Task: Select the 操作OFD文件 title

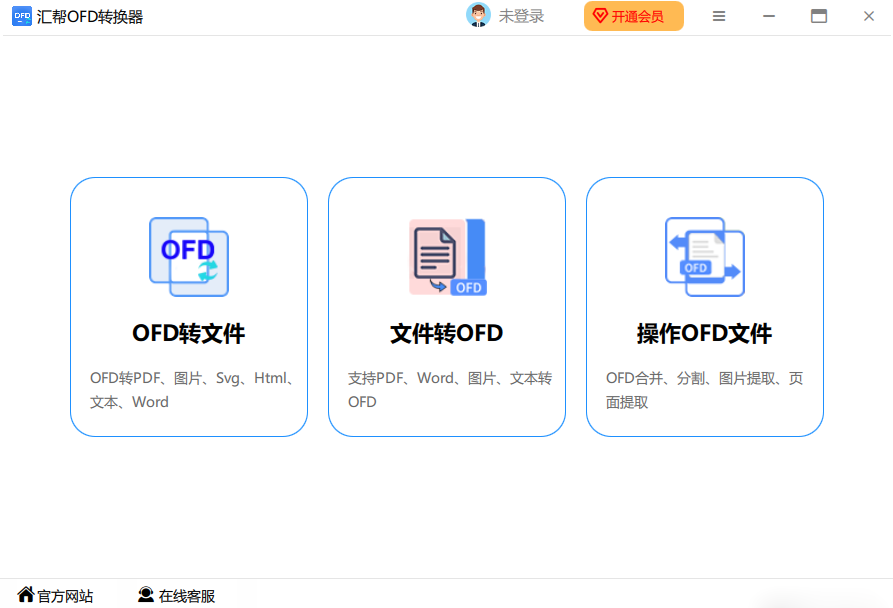Action: click(705, 333)
